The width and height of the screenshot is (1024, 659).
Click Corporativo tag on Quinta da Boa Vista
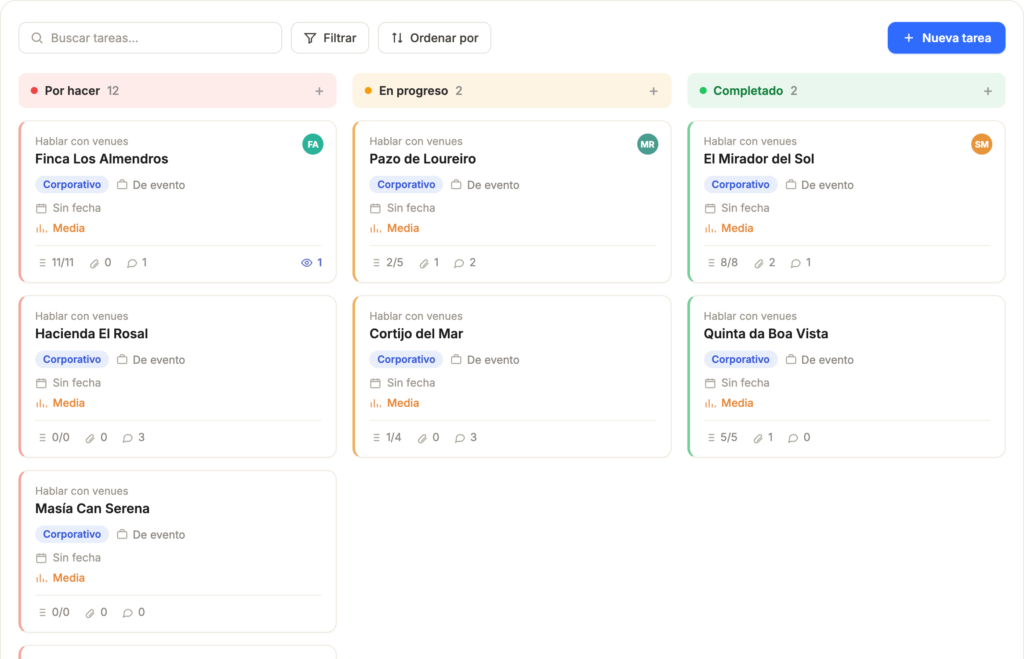[741, 360]
